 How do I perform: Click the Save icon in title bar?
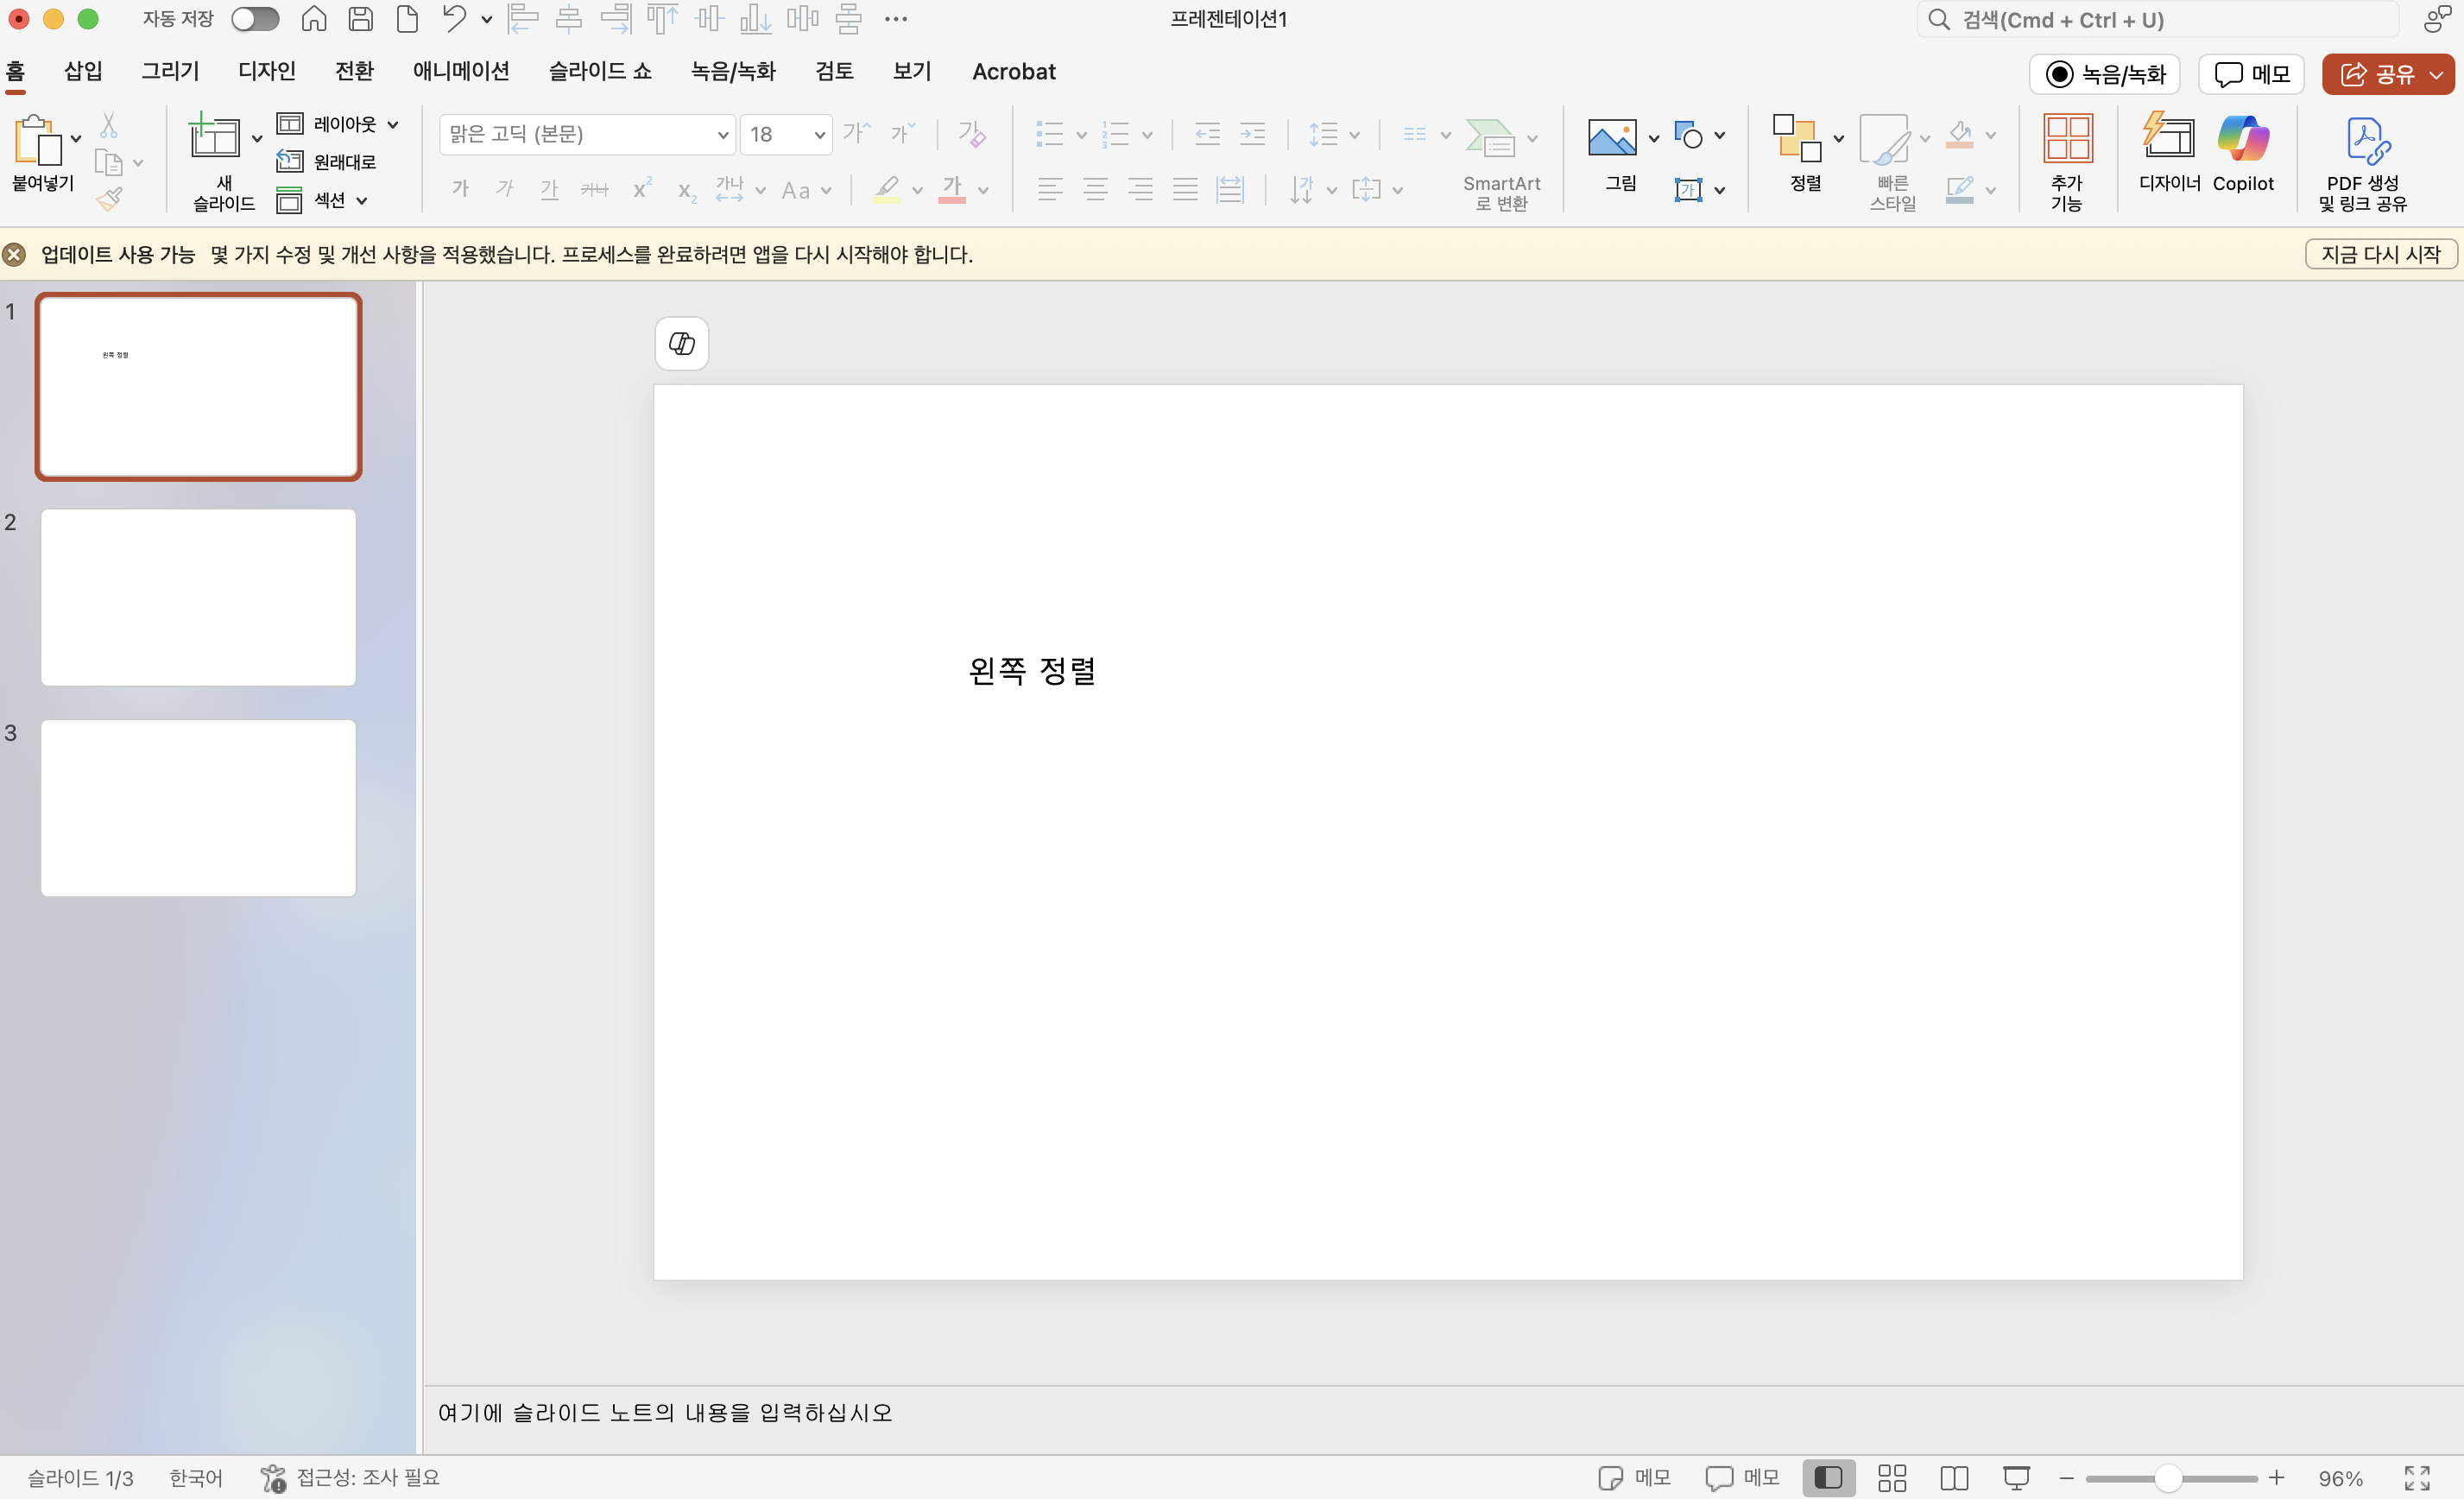[x=361, y=19]
